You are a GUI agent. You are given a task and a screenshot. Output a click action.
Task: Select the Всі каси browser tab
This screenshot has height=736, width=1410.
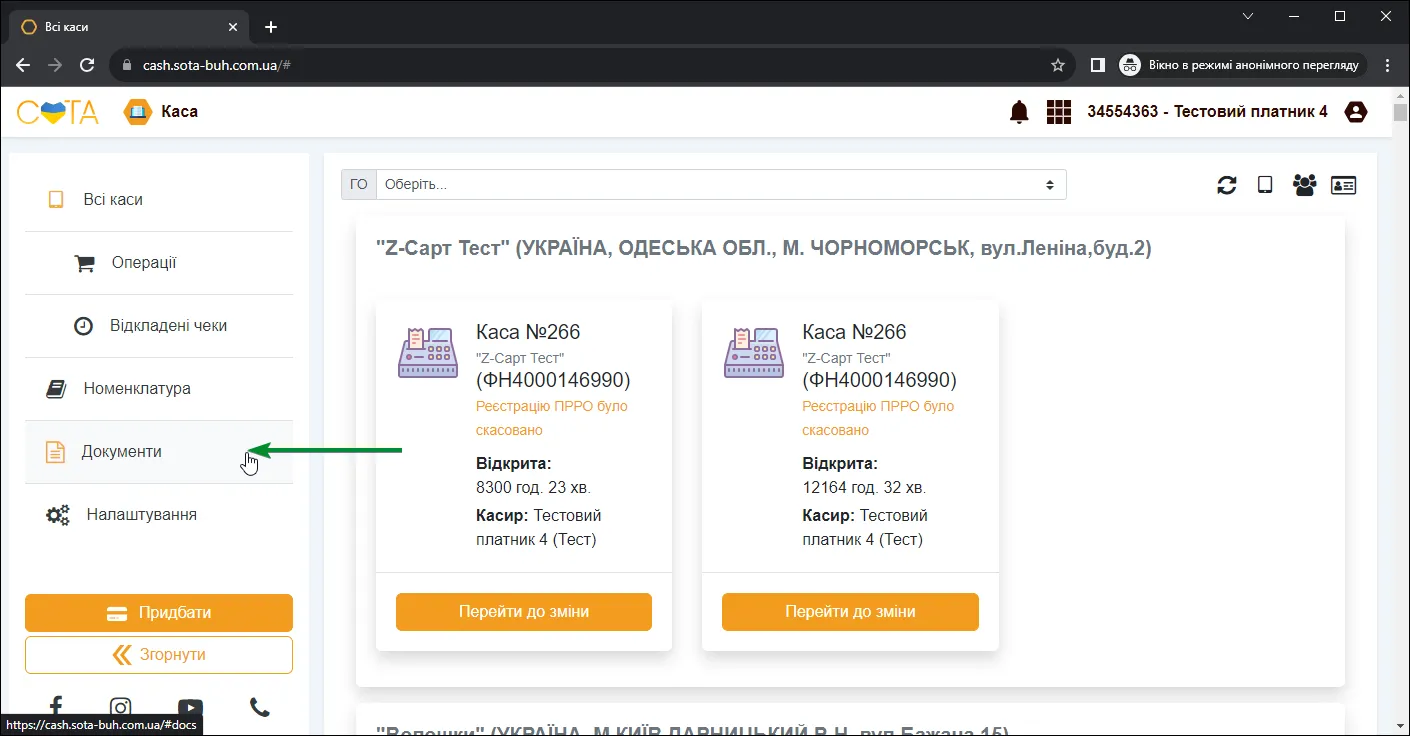[130, 27]
